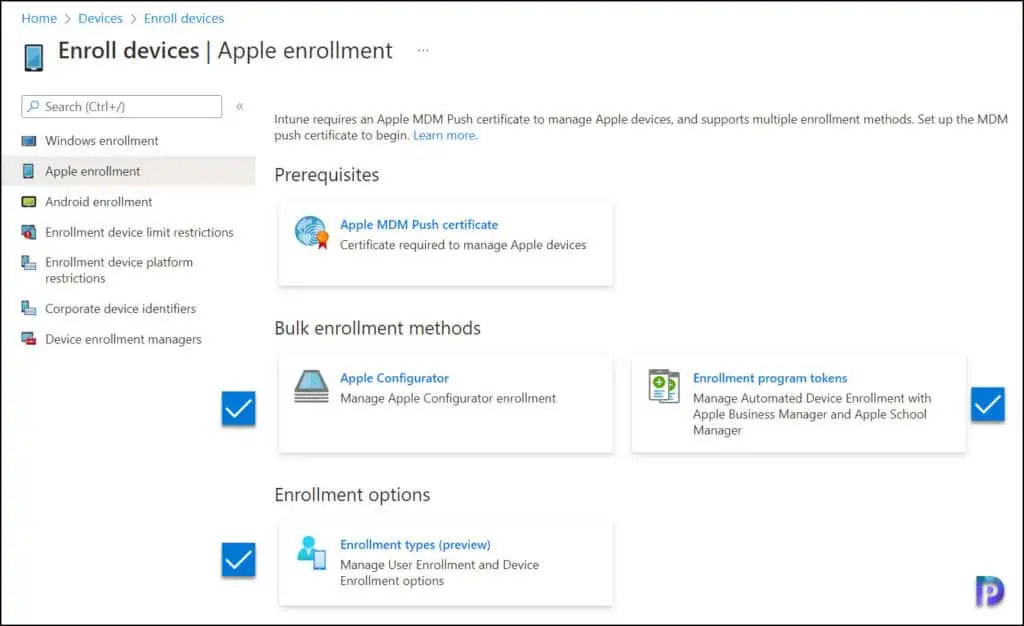This screenshot has height=626, width=1024.
Task: Click 'Manage Apple Configurator enrollment' description
Action: coord(448,398)
